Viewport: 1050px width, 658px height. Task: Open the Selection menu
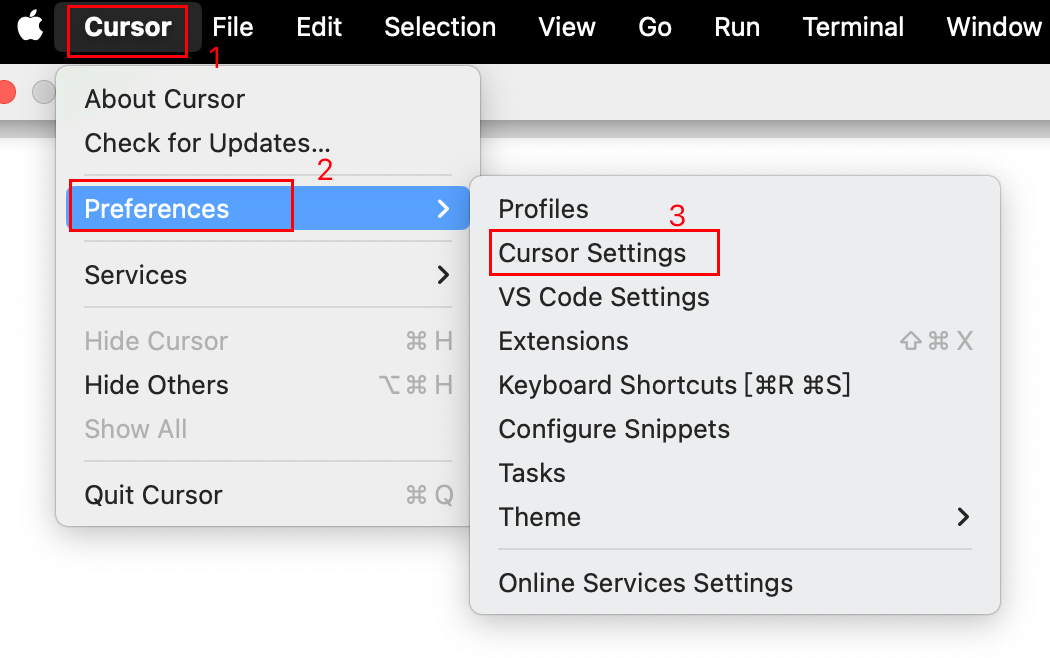(x=440, y=27)
